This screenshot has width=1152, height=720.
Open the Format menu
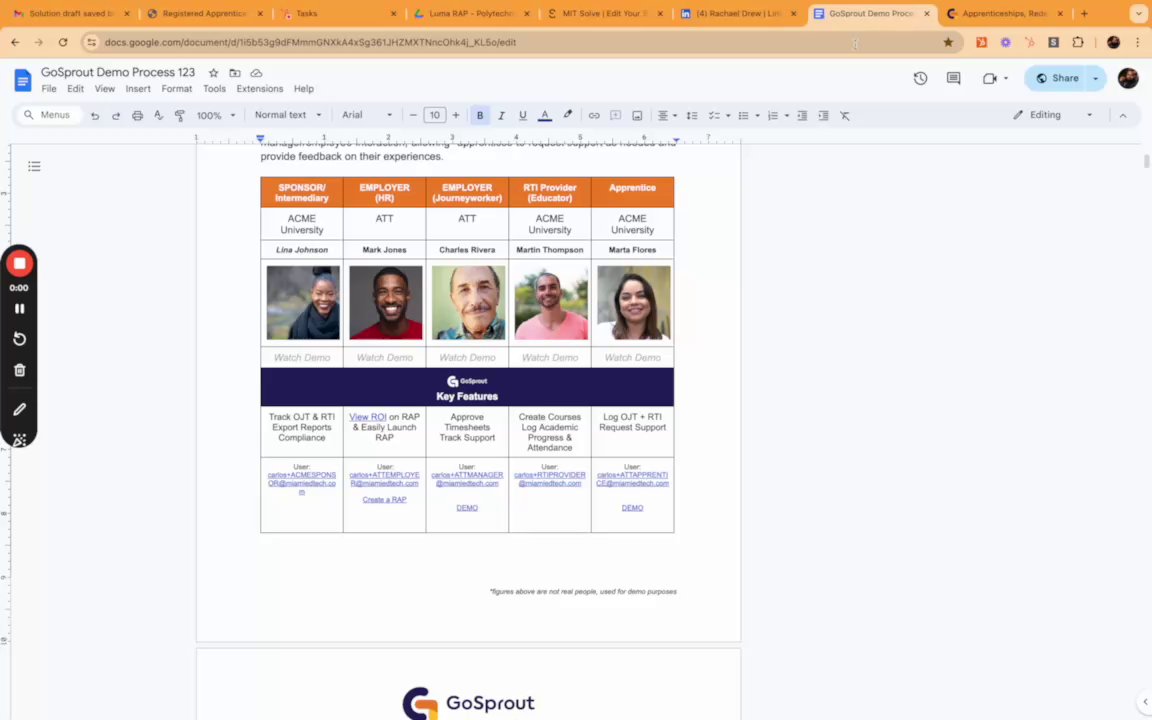point(176,89)
